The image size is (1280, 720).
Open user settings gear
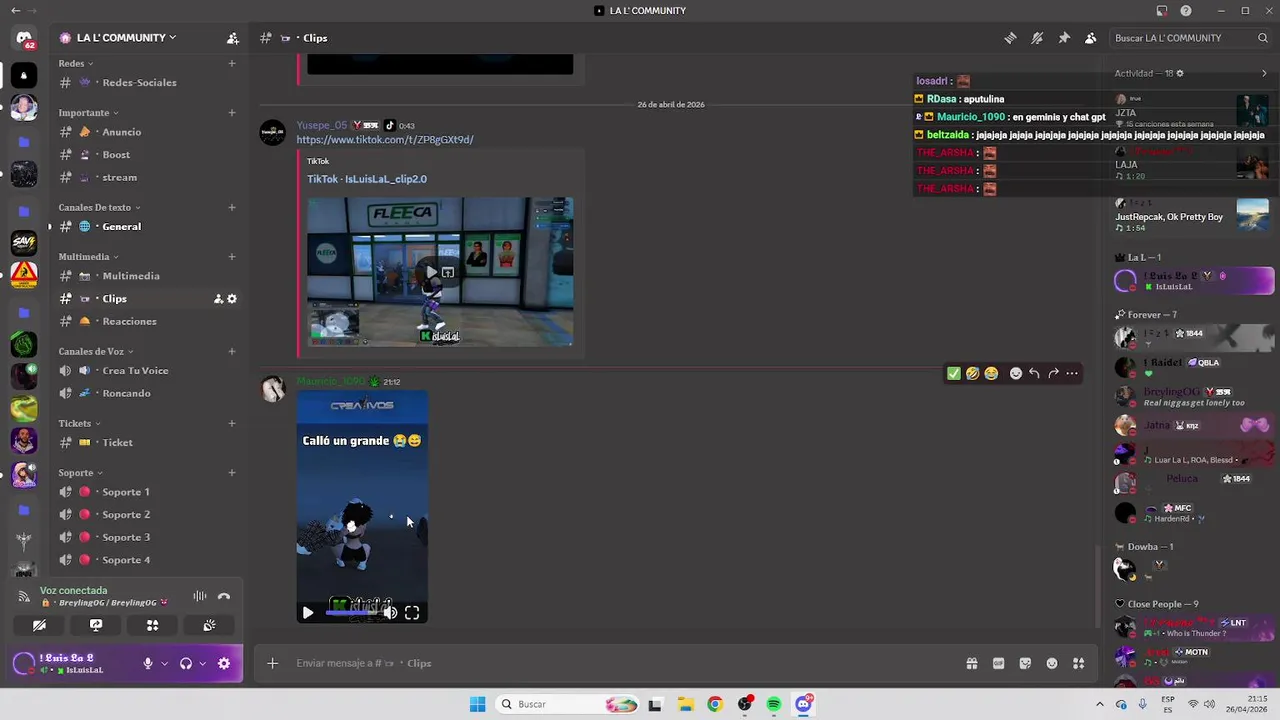pyautogui.click(x=224, y=663)
